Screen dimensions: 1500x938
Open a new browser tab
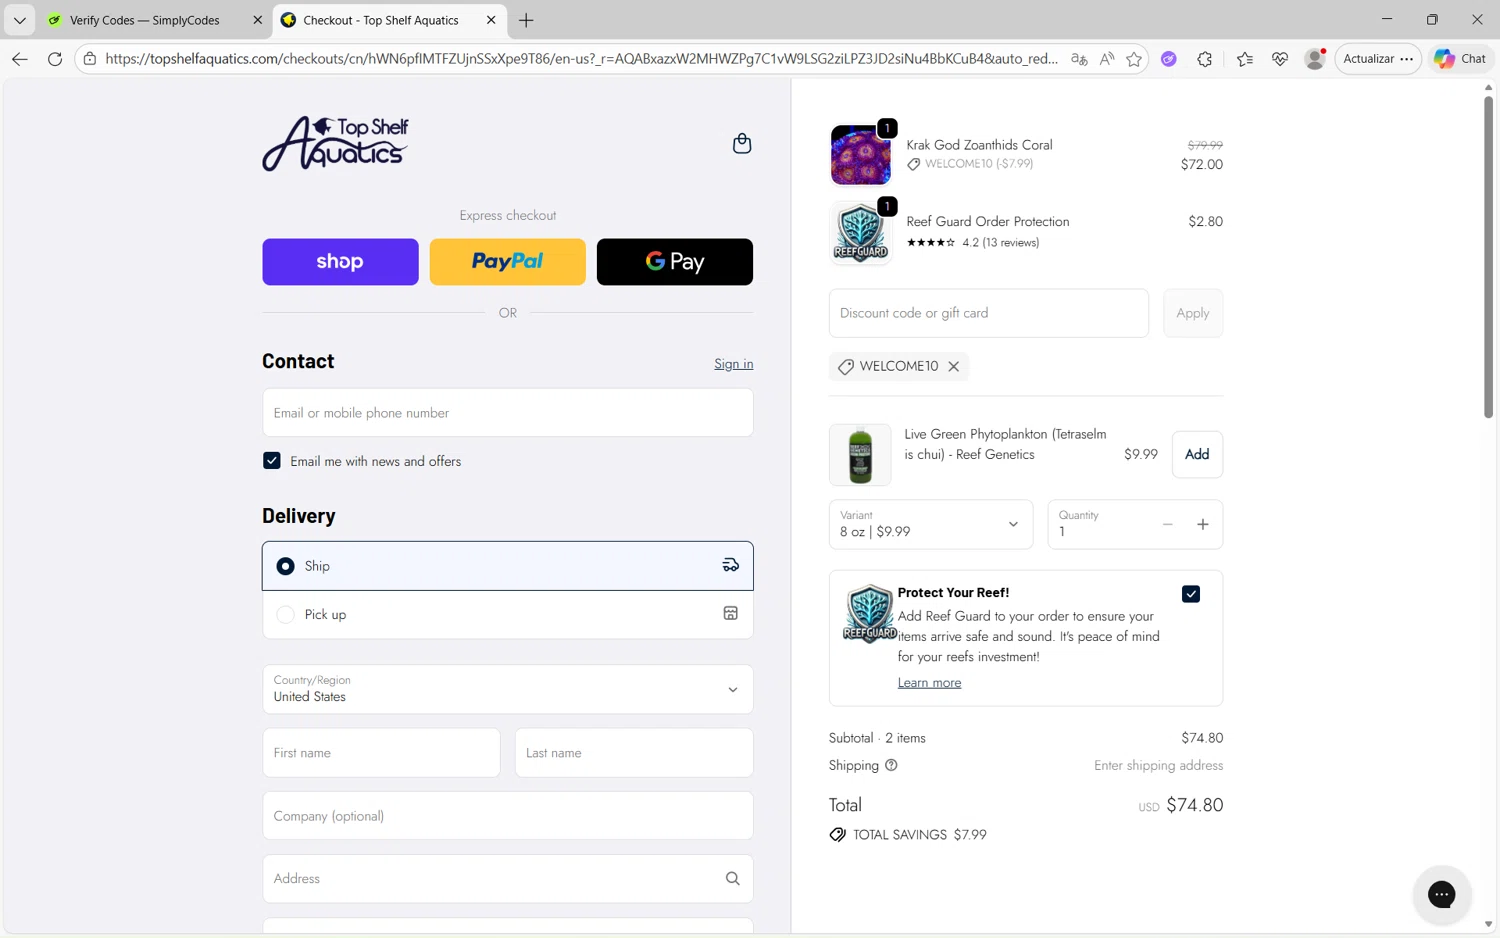526,20
